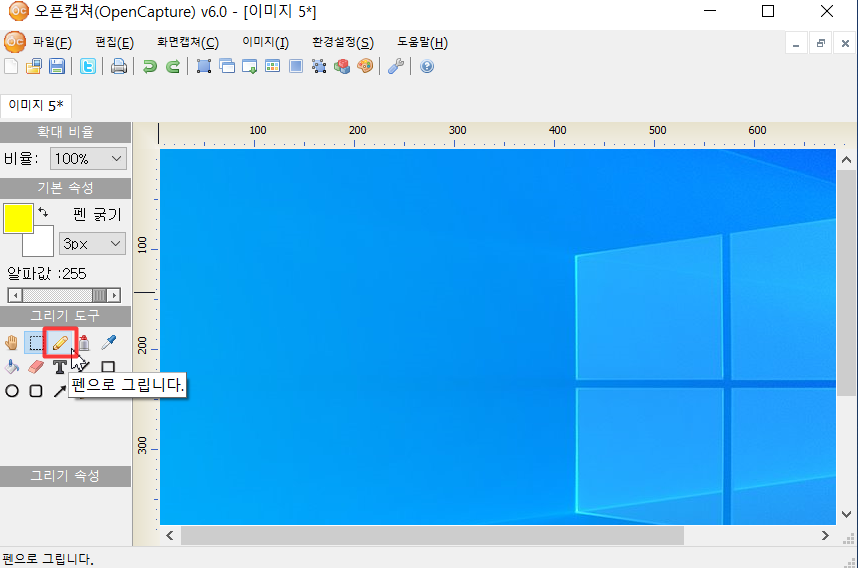858x568 pixels.
Task: Increase alpha with right slider arrow
Action: pos(113,295)
